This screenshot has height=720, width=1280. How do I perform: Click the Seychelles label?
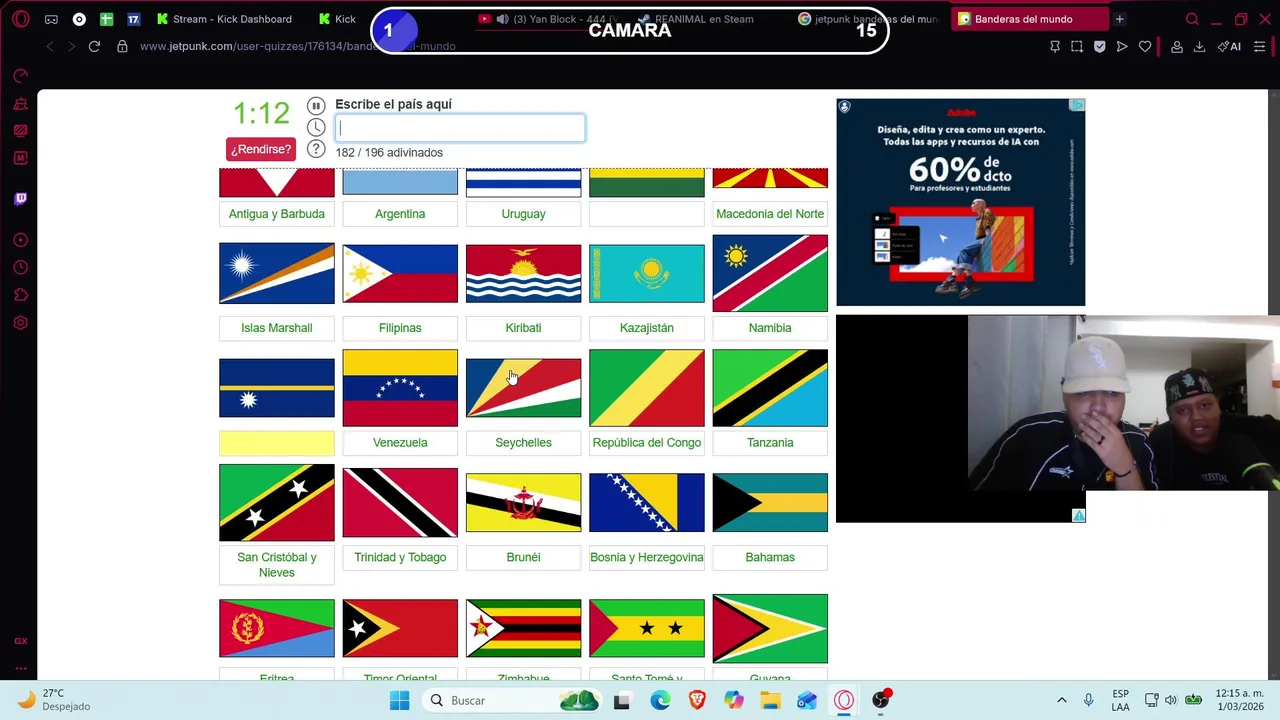pyautogui.click(x=523, y=442)
